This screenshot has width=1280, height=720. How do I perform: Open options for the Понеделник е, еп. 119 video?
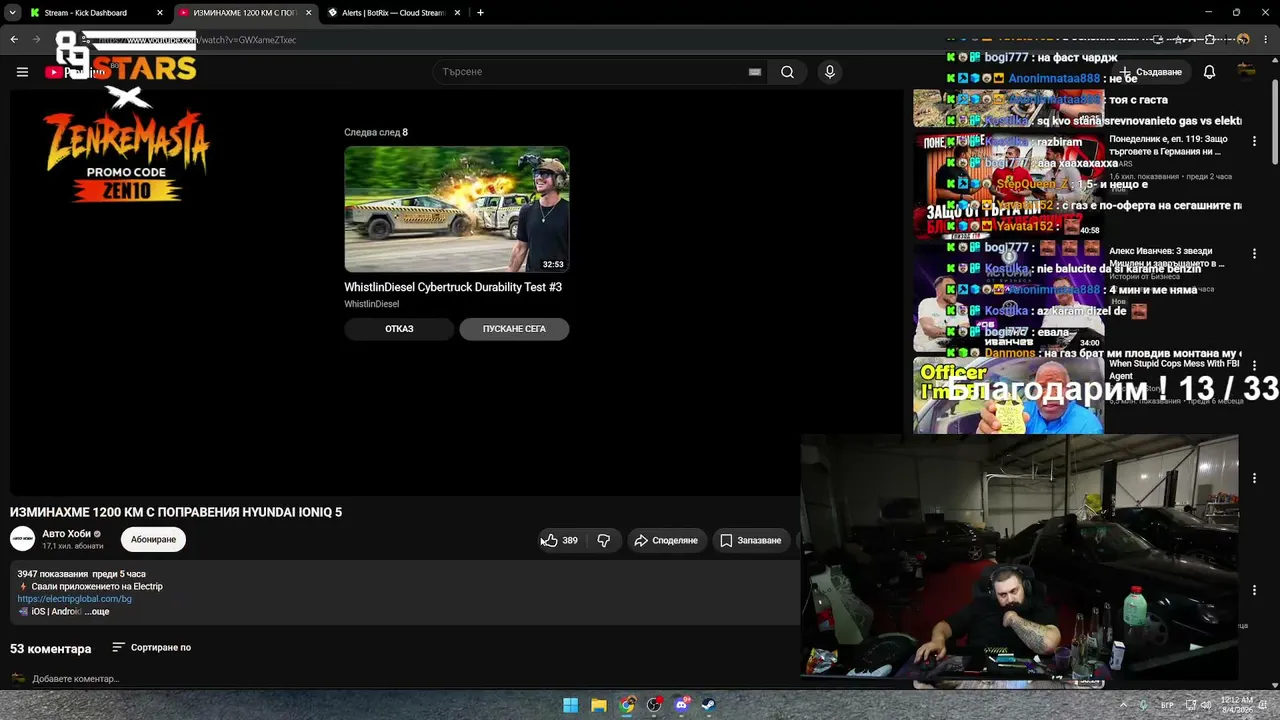click(1254, 141)
